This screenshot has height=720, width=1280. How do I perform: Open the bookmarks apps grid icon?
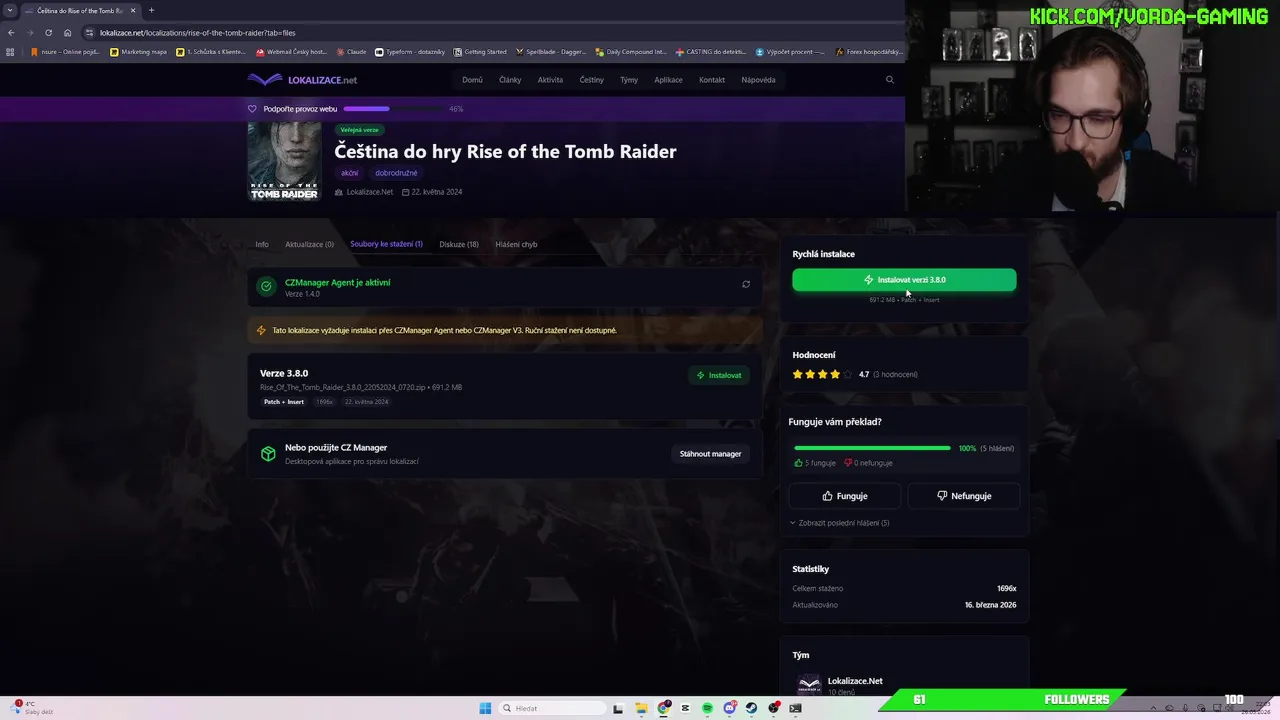(x=11, y=52)
